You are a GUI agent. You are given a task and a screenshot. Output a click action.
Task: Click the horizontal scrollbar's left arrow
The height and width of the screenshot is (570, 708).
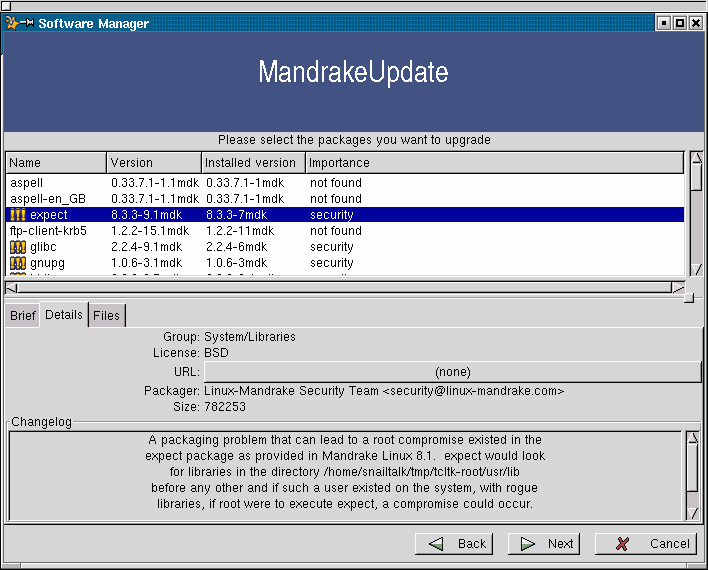tap(11, 288)
